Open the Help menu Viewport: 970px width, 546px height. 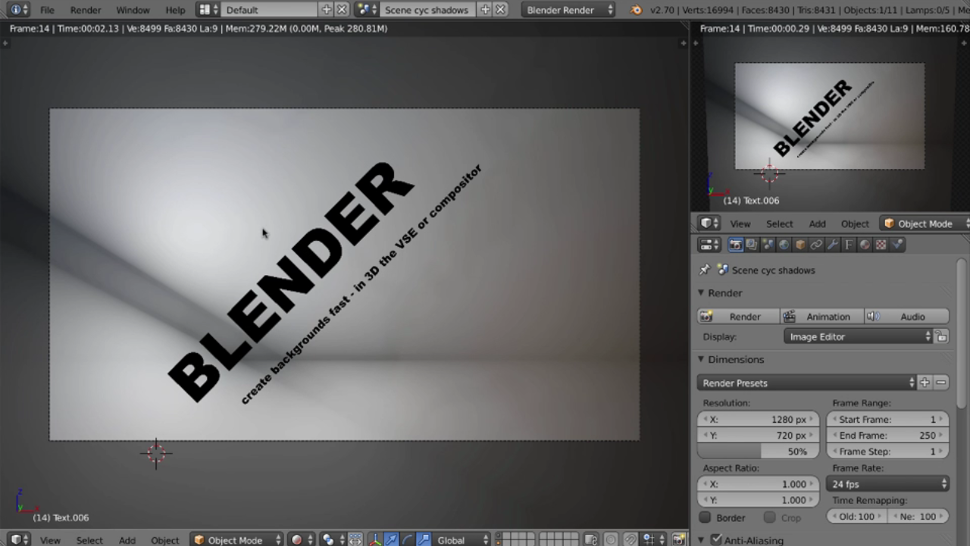click(175, 10)
